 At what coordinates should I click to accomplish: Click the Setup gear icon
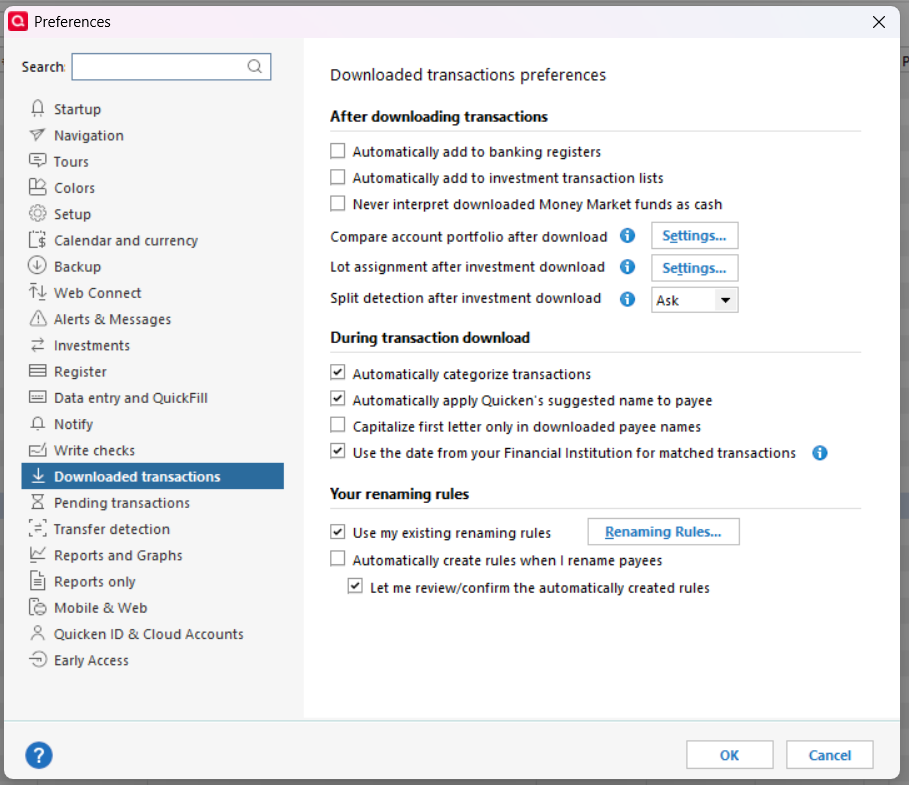pyautogui.click(x=37, y=213)
